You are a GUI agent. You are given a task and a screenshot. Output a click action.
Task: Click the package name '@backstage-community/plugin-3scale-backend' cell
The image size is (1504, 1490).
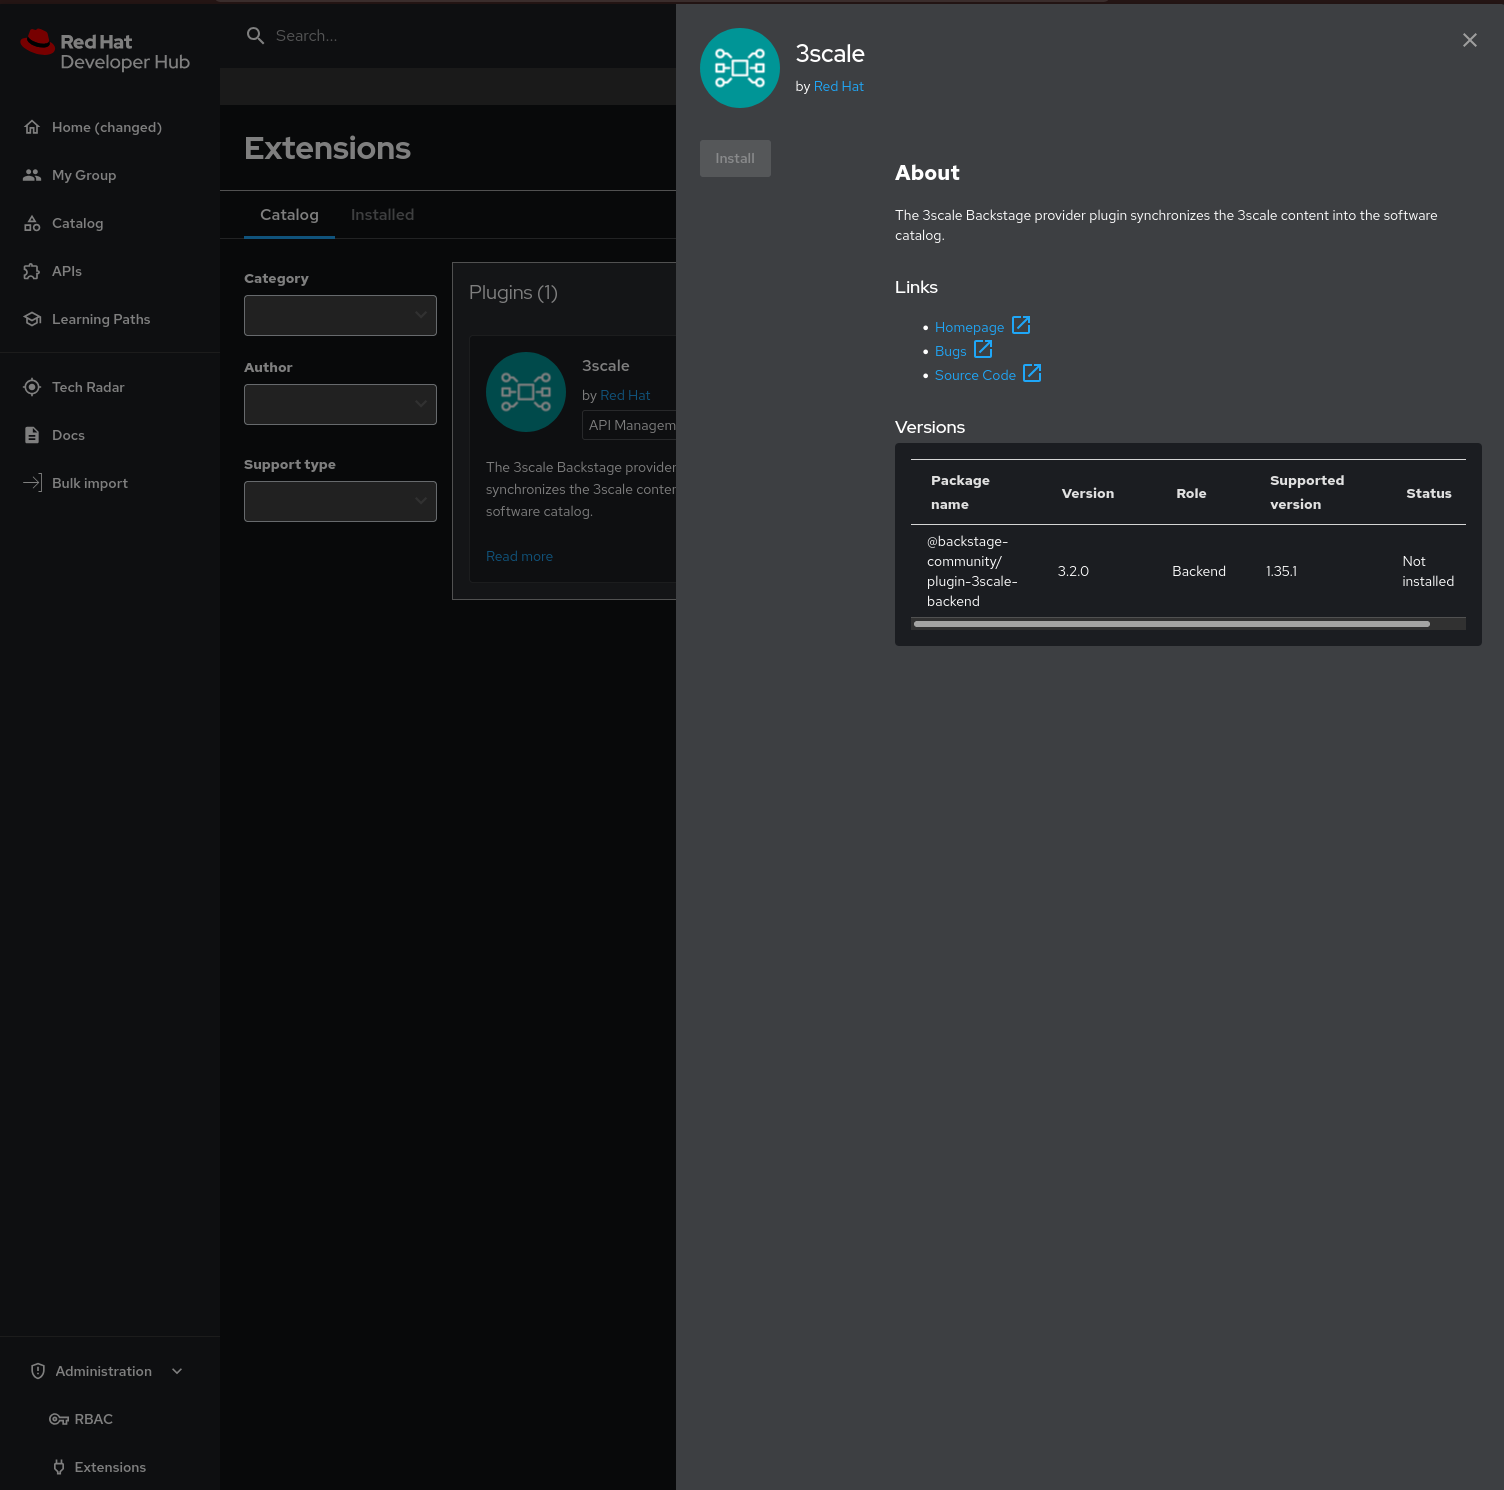(x=972, y=571)
